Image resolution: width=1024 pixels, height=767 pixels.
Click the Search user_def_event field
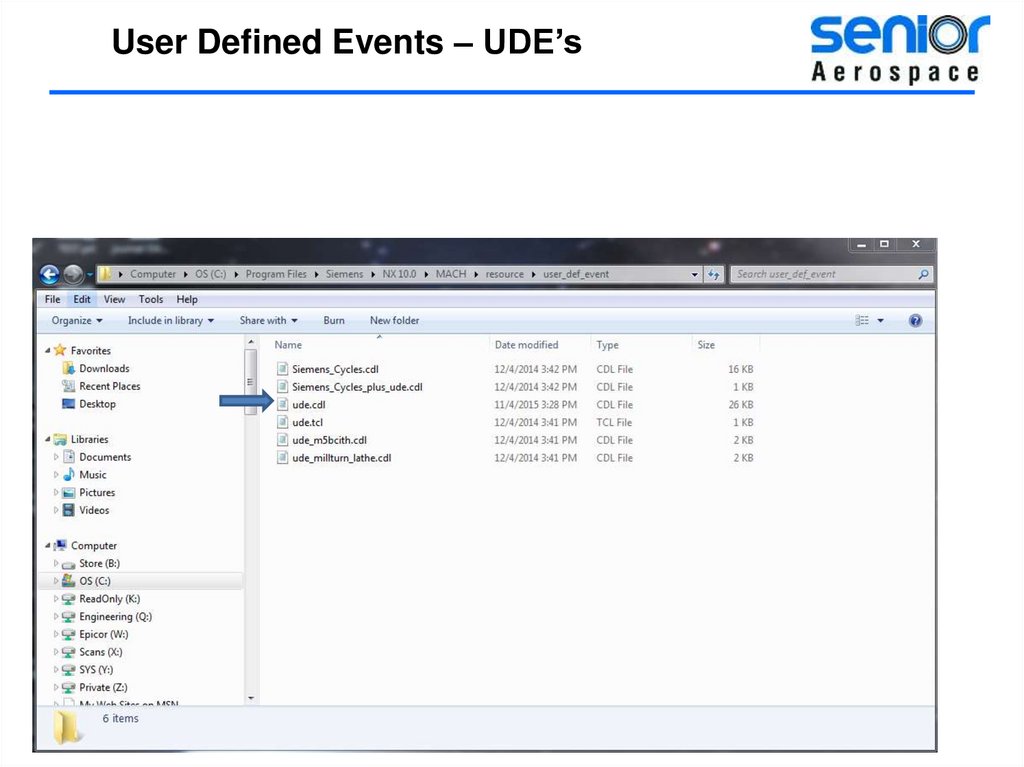click(825, 274)
